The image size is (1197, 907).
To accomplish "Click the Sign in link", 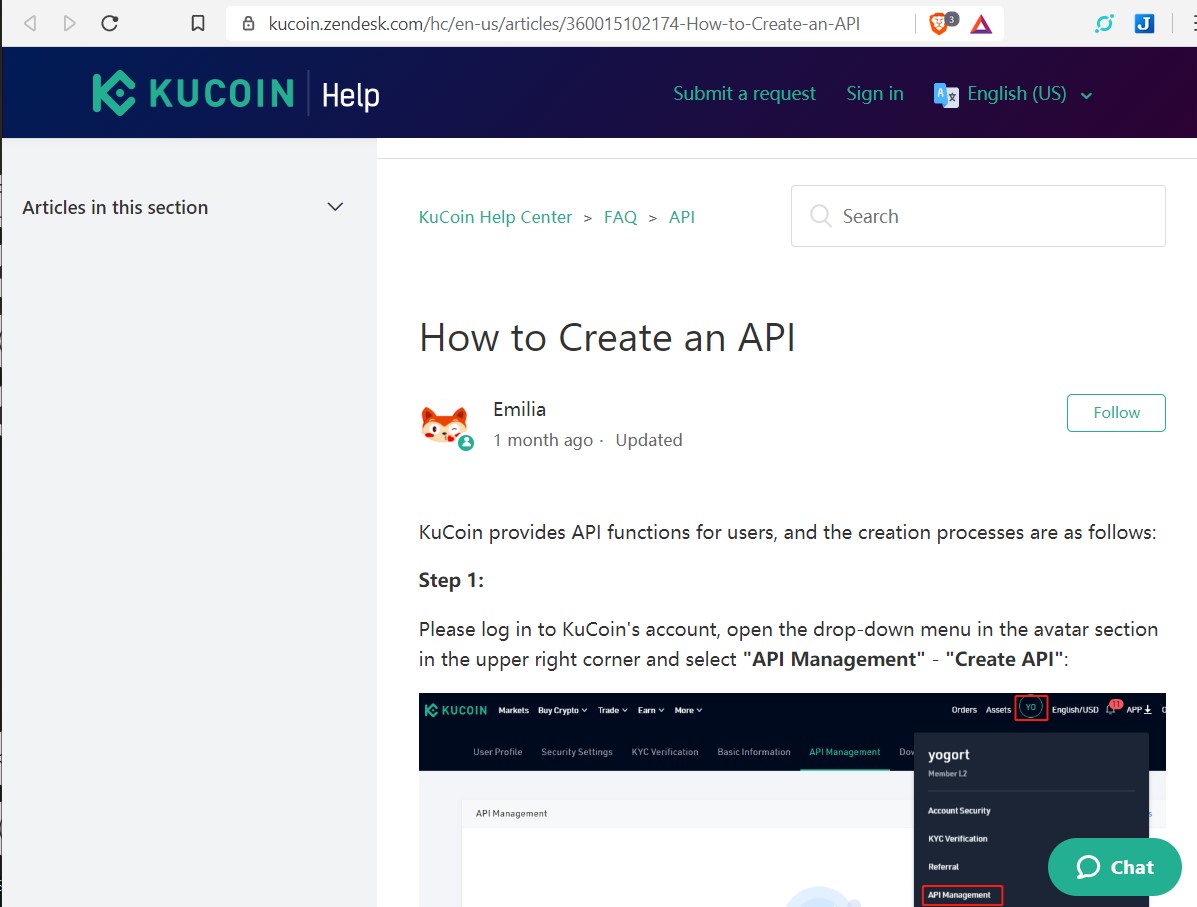I will tap(875, 93).
